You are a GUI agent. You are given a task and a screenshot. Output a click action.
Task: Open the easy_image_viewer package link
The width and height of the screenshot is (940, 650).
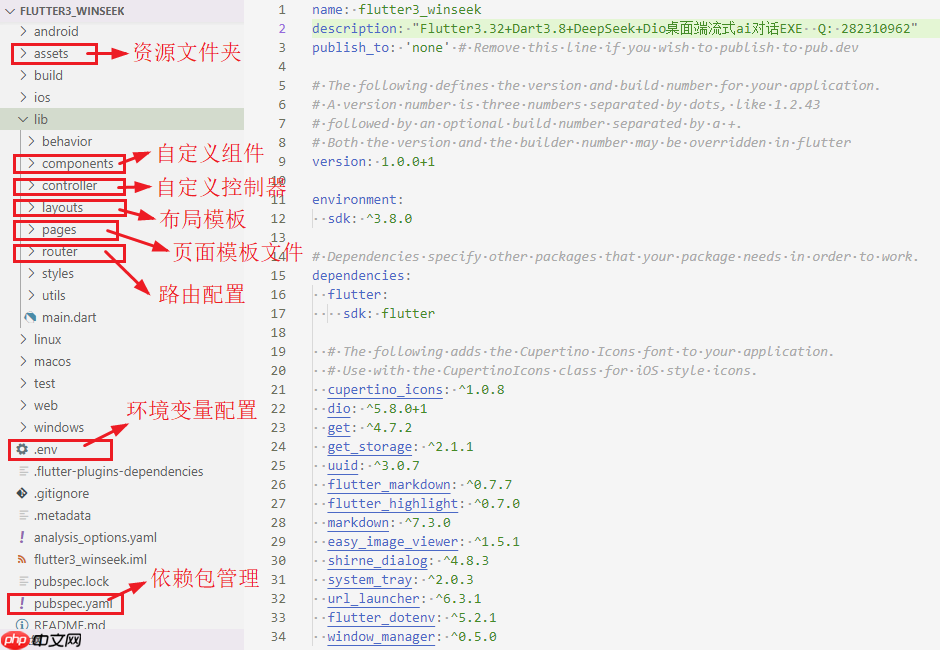(x=393, y=542)
